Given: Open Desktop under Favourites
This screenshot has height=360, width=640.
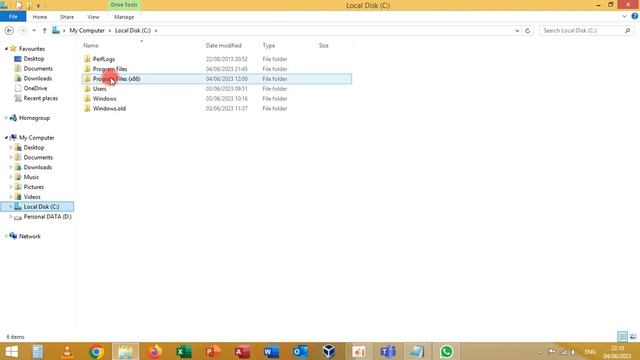Looking at the screenshot, I should 33,59.
